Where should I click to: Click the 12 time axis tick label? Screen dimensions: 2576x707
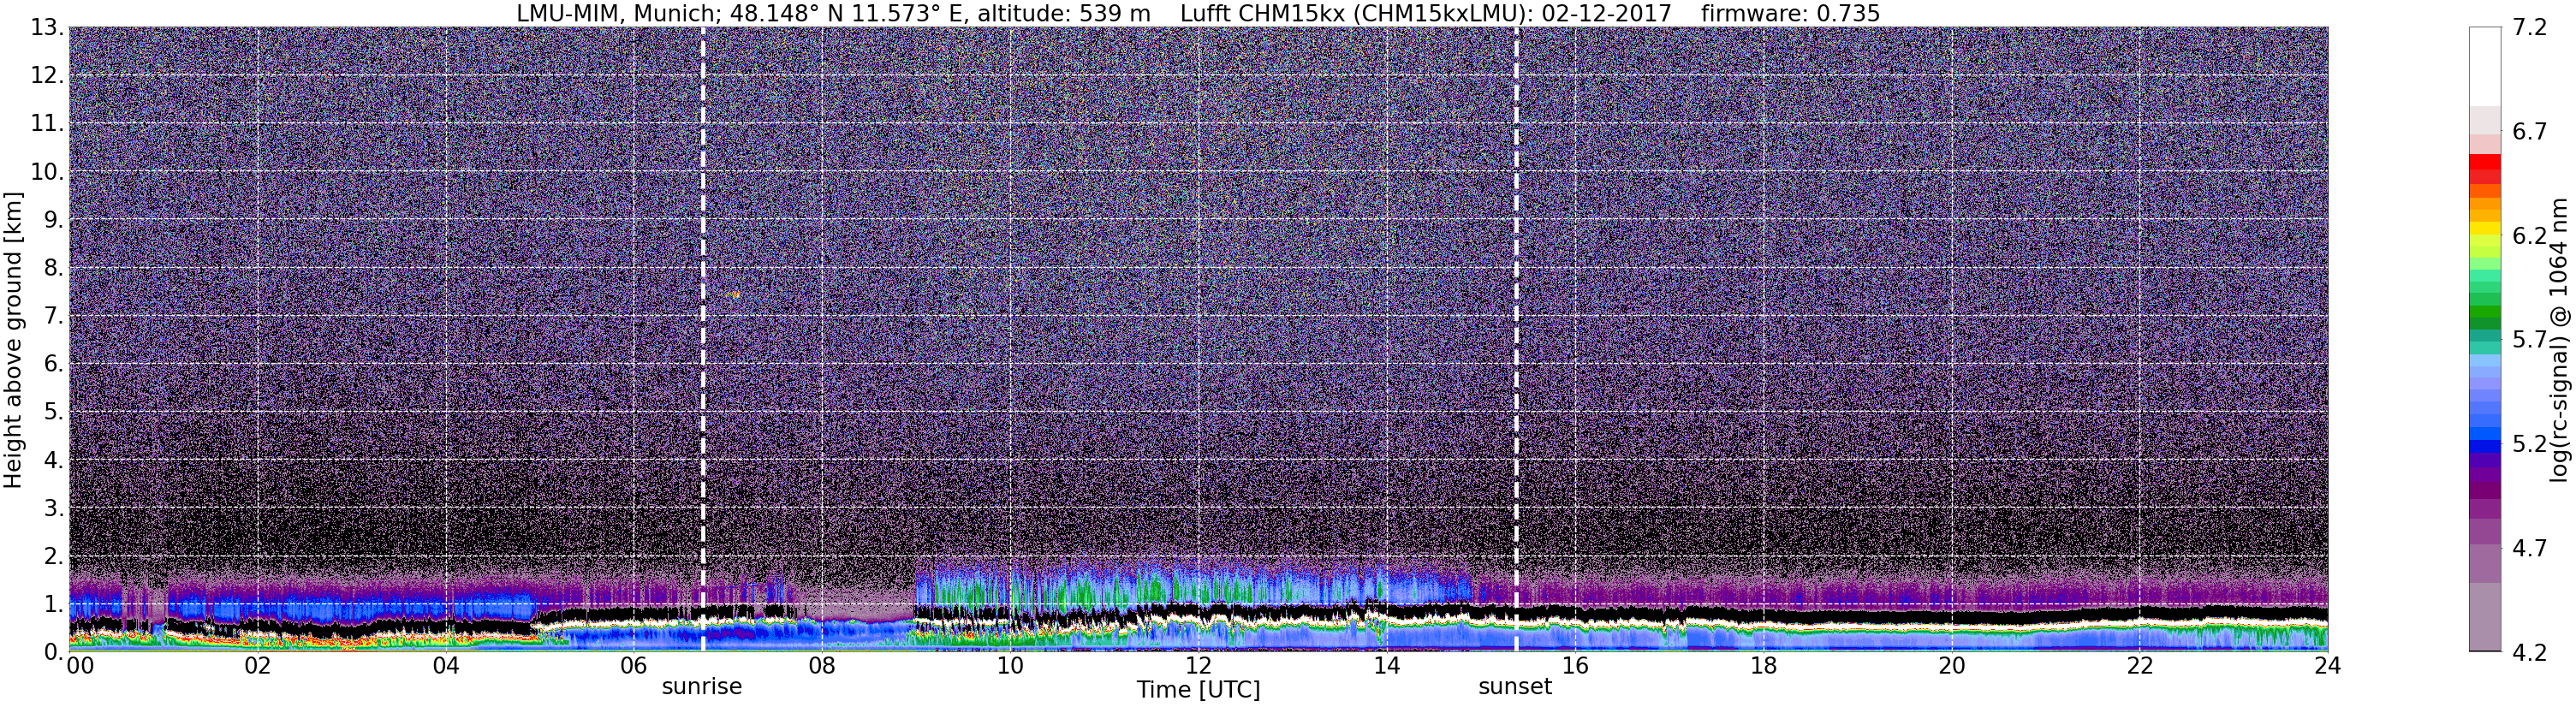[1198, 666]
